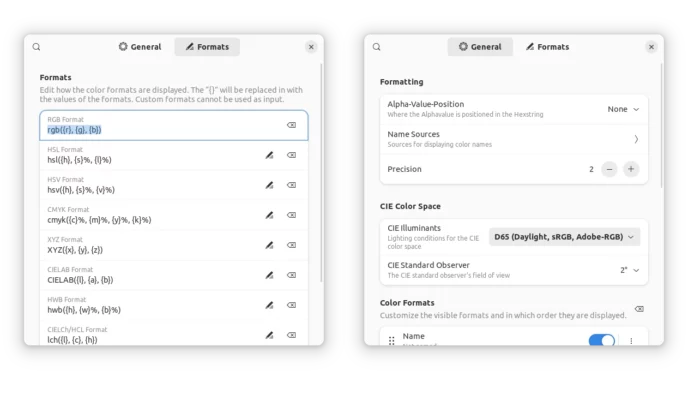Image resolution: width=700 pixels, height=394 pixels.
Task: Expand the Name Sources row
Action: click(514, 139)
